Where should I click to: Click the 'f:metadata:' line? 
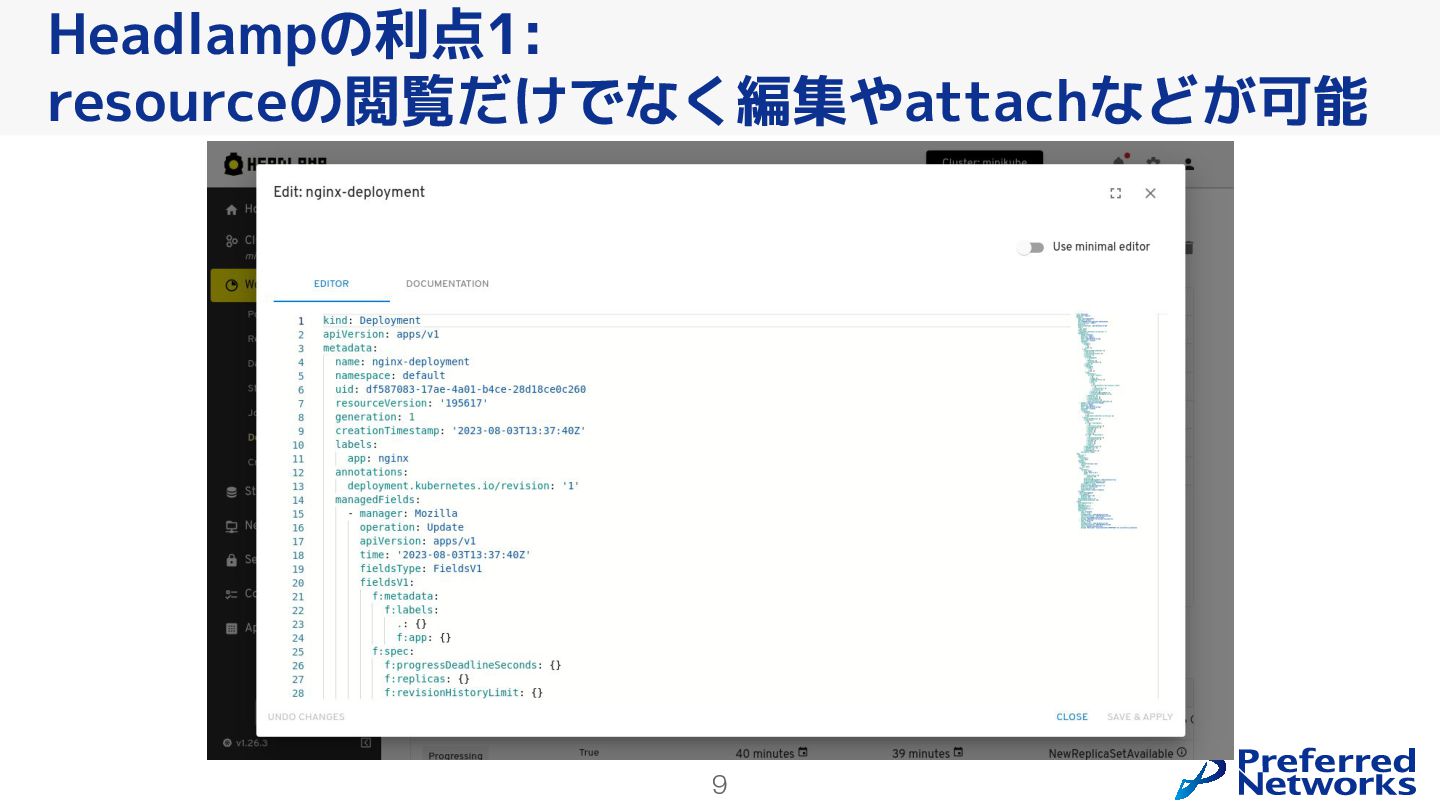pos(405,596)
